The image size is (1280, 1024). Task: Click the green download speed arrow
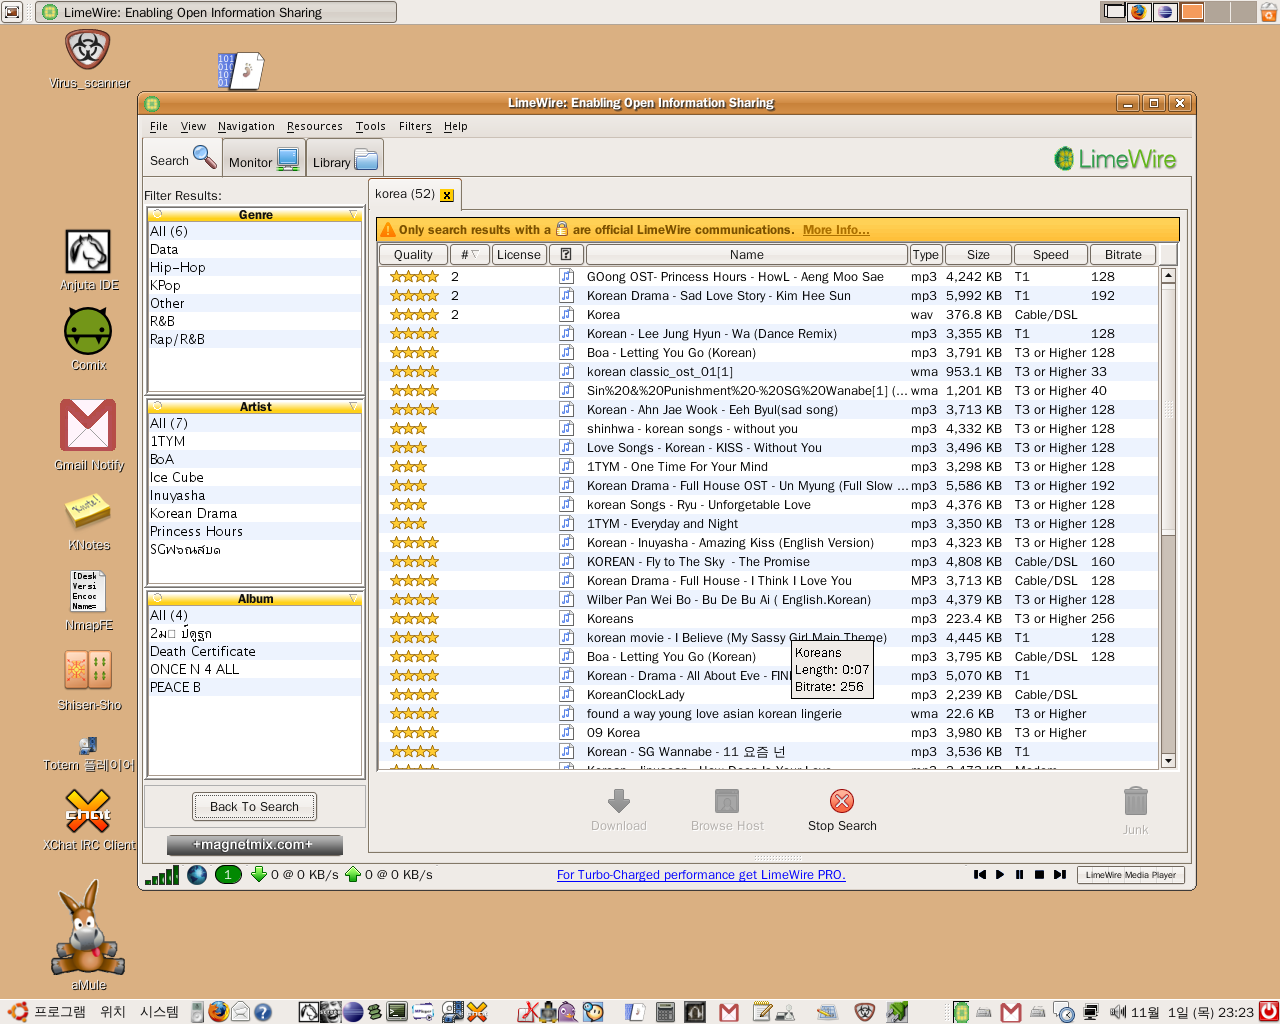point(258,874)
